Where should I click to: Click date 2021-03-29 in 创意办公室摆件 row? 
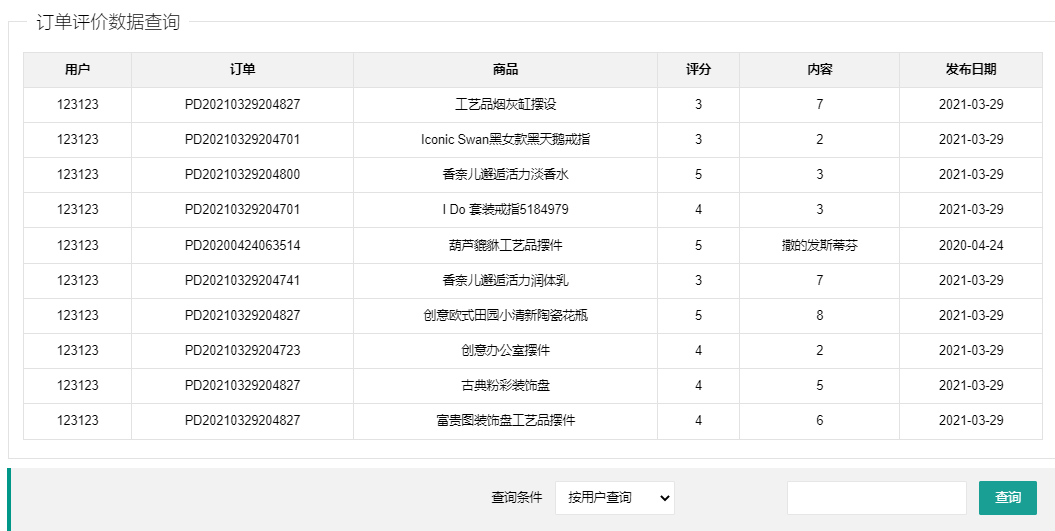click(971, 350)
